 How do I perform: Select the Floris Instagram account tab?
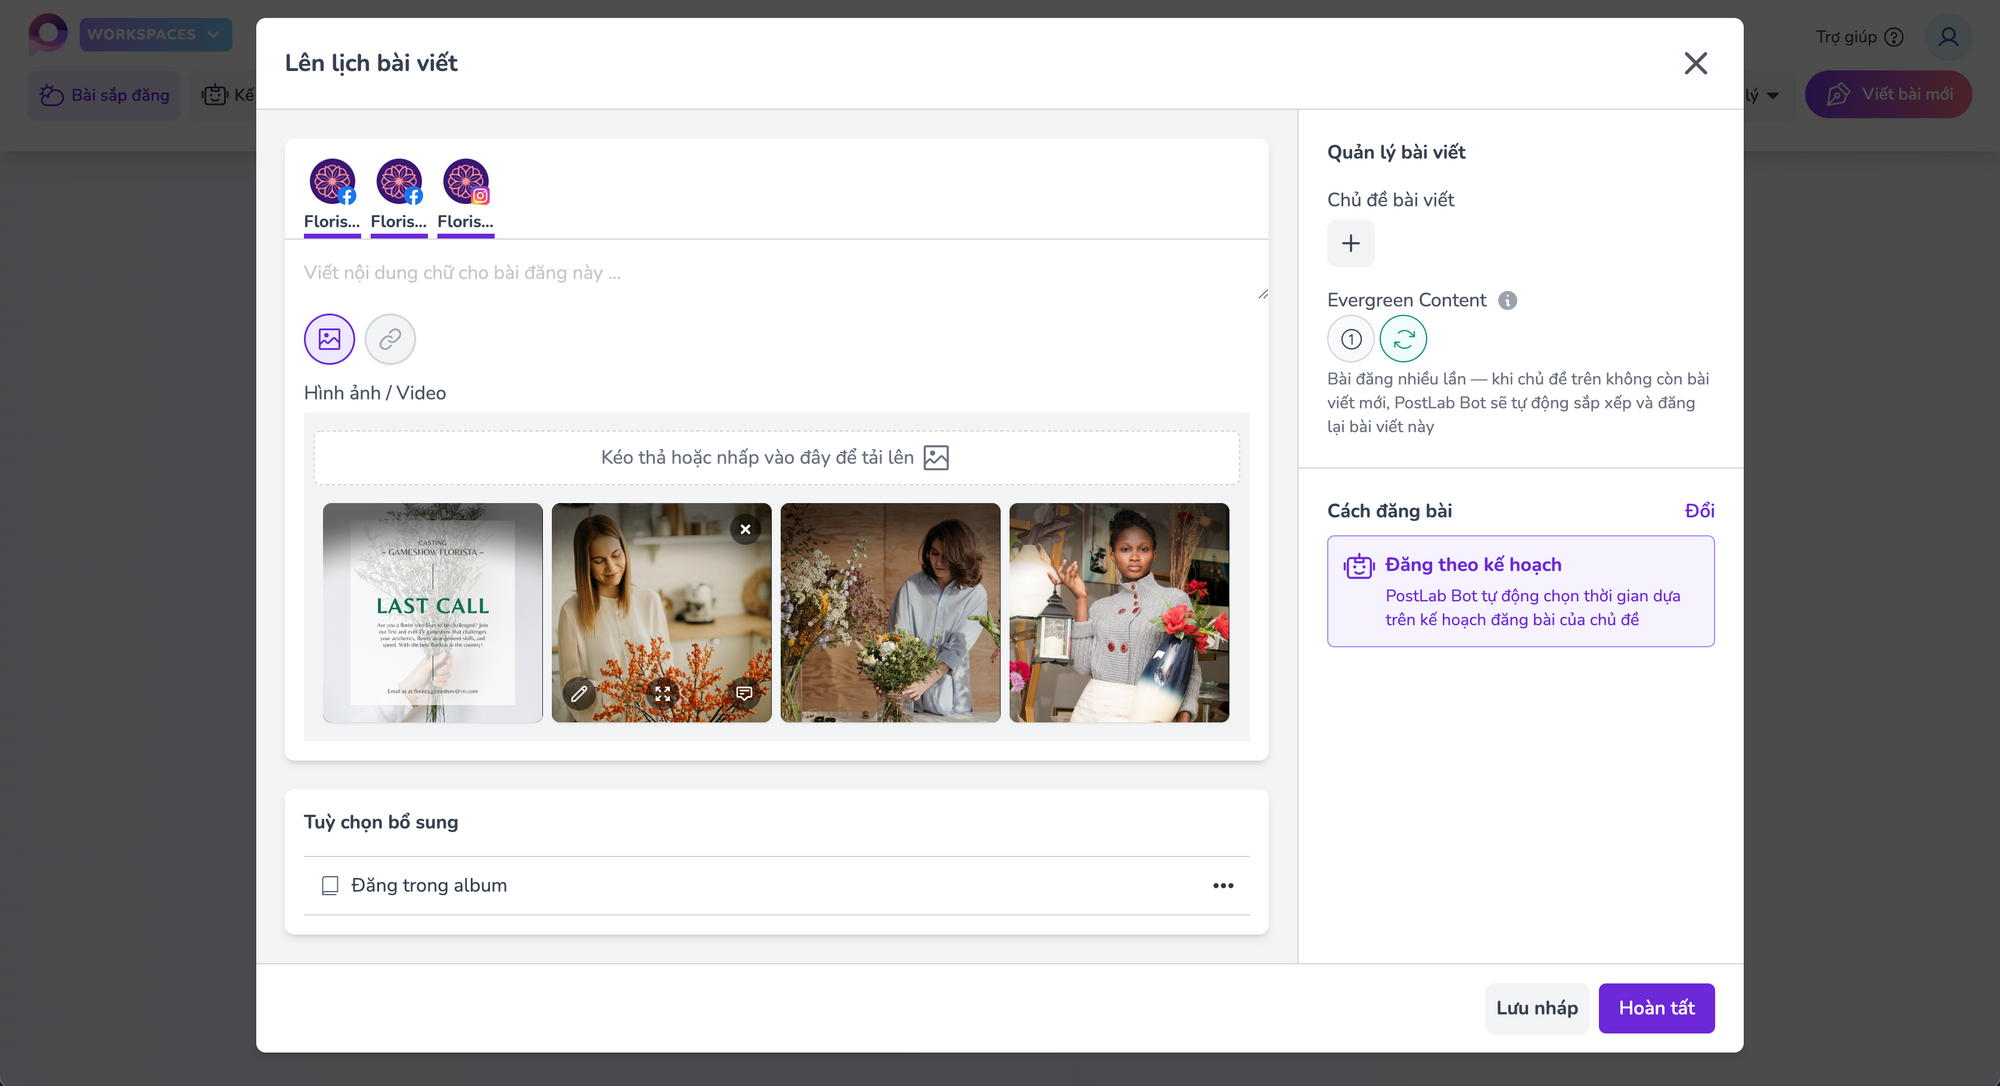[465, 196]
